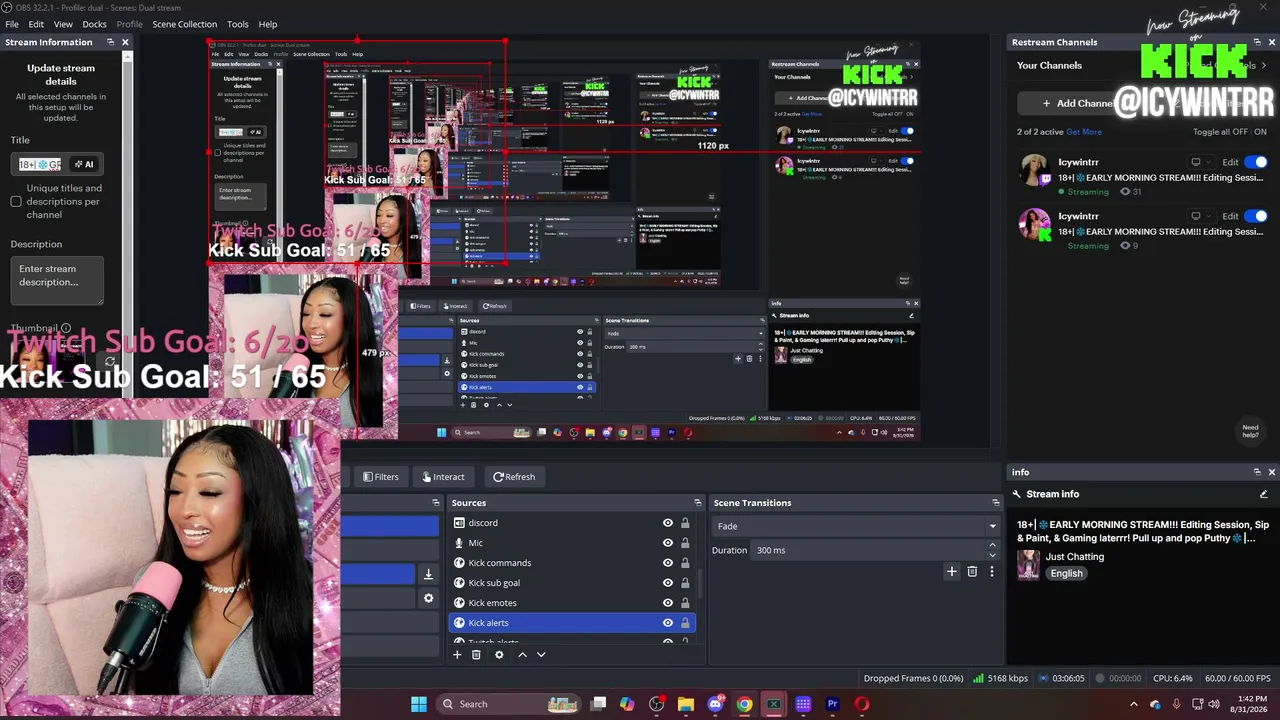Viewport: 1280px width, 720px height.
Task: Click the Interact button
Action: tap(443, 477)
